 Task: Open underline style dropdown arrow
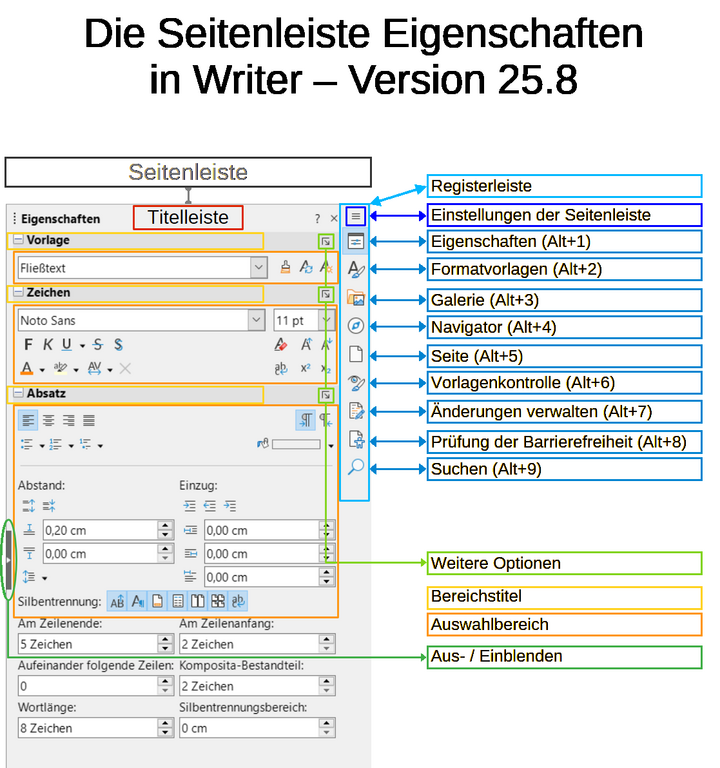pos(82,346)
